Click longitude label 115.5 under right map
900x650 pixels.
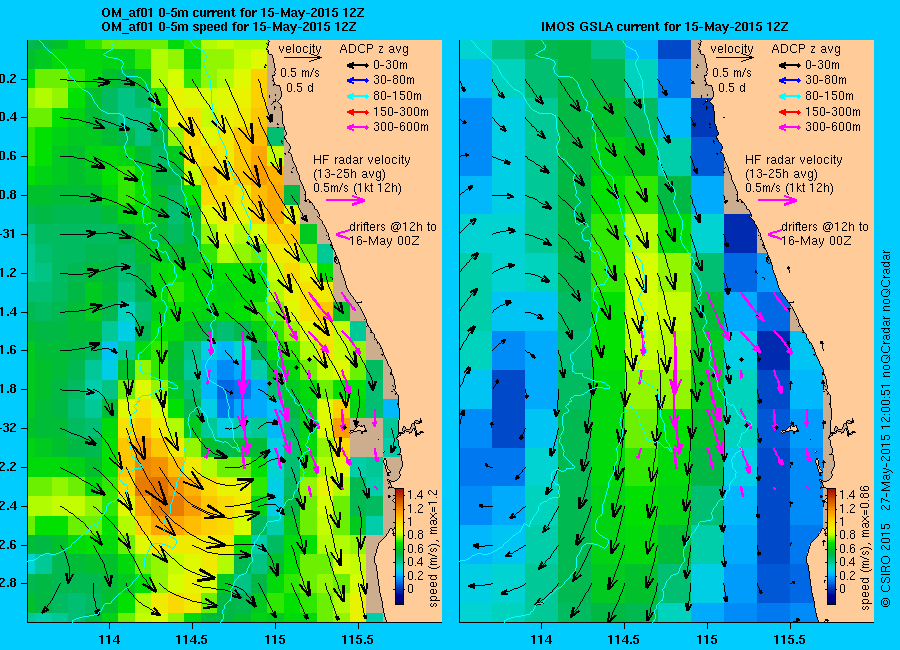point(790,640)
